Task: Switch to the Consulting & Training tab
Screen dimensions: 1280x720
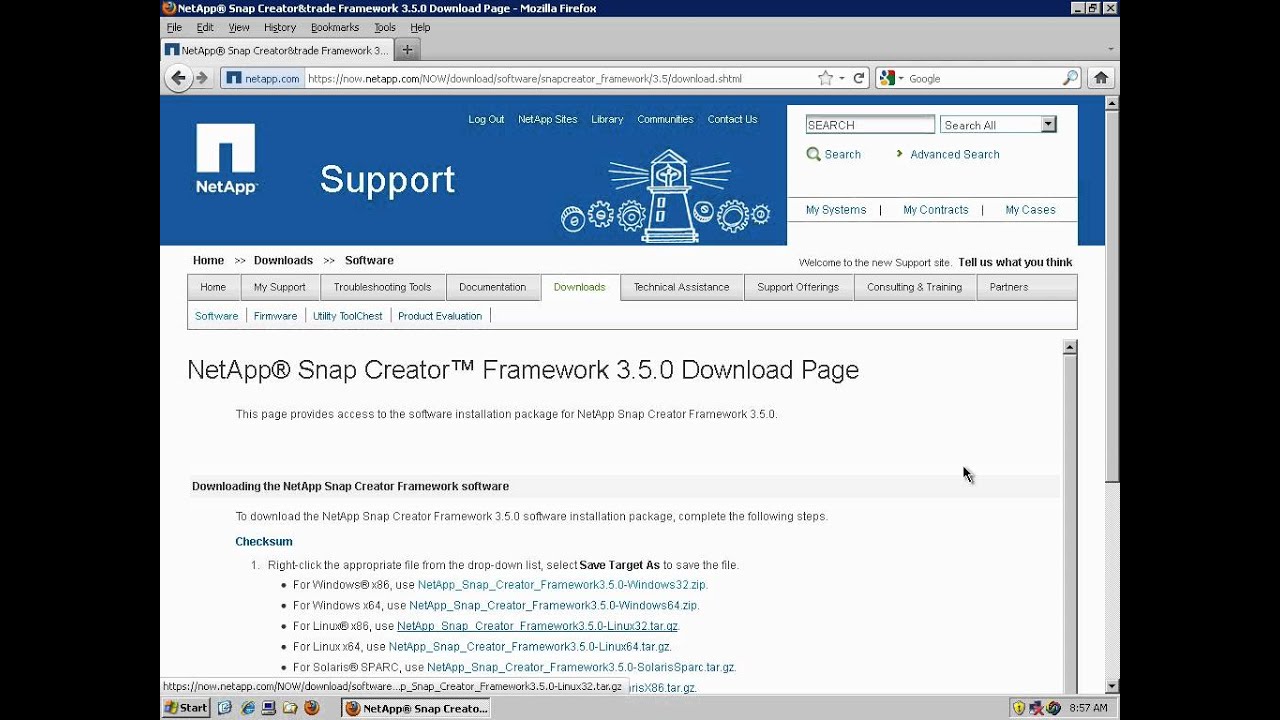Action: 914,287
